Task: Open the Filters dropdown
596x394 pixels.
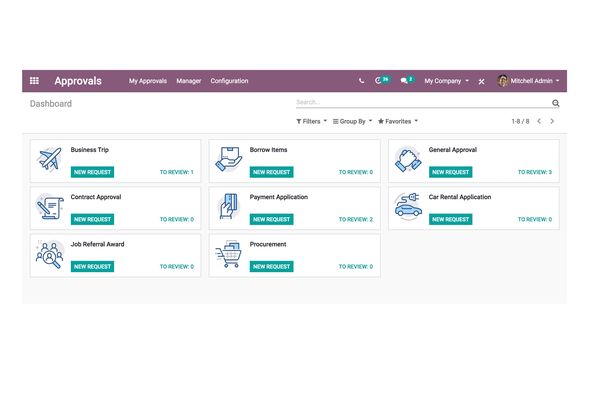Action: pyautogui.click(x=311, y=121)
